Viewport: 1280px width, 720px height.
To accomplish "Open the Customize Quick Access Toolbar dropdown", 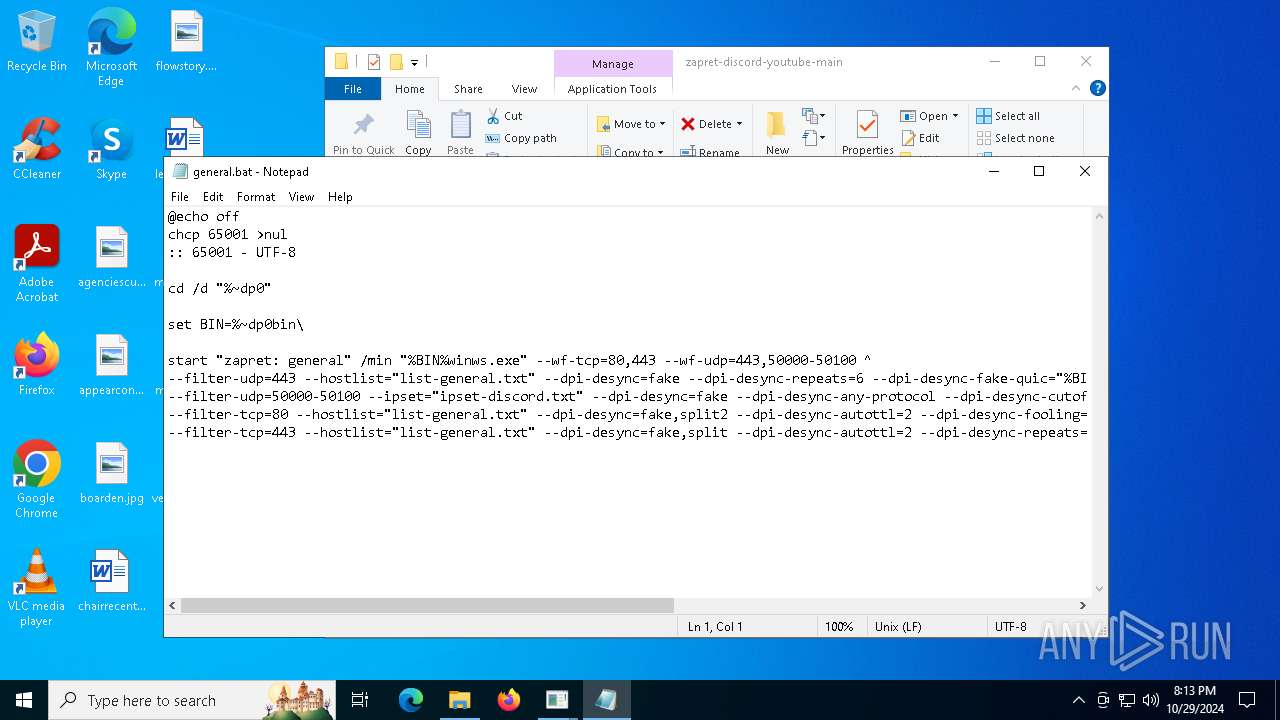I will point(414,62).
